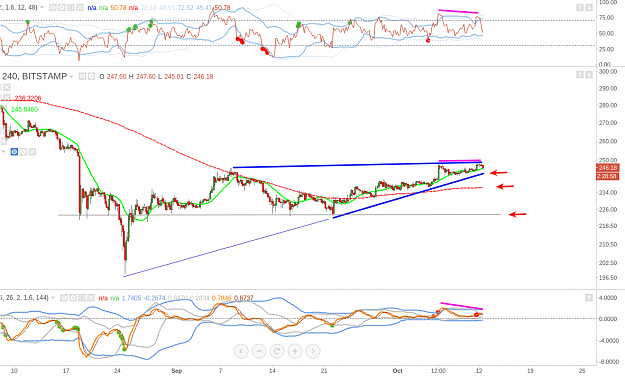Click the 12:00 label on the time axis
This screenshot has height=376, width=625.
[x=438, y=371]
